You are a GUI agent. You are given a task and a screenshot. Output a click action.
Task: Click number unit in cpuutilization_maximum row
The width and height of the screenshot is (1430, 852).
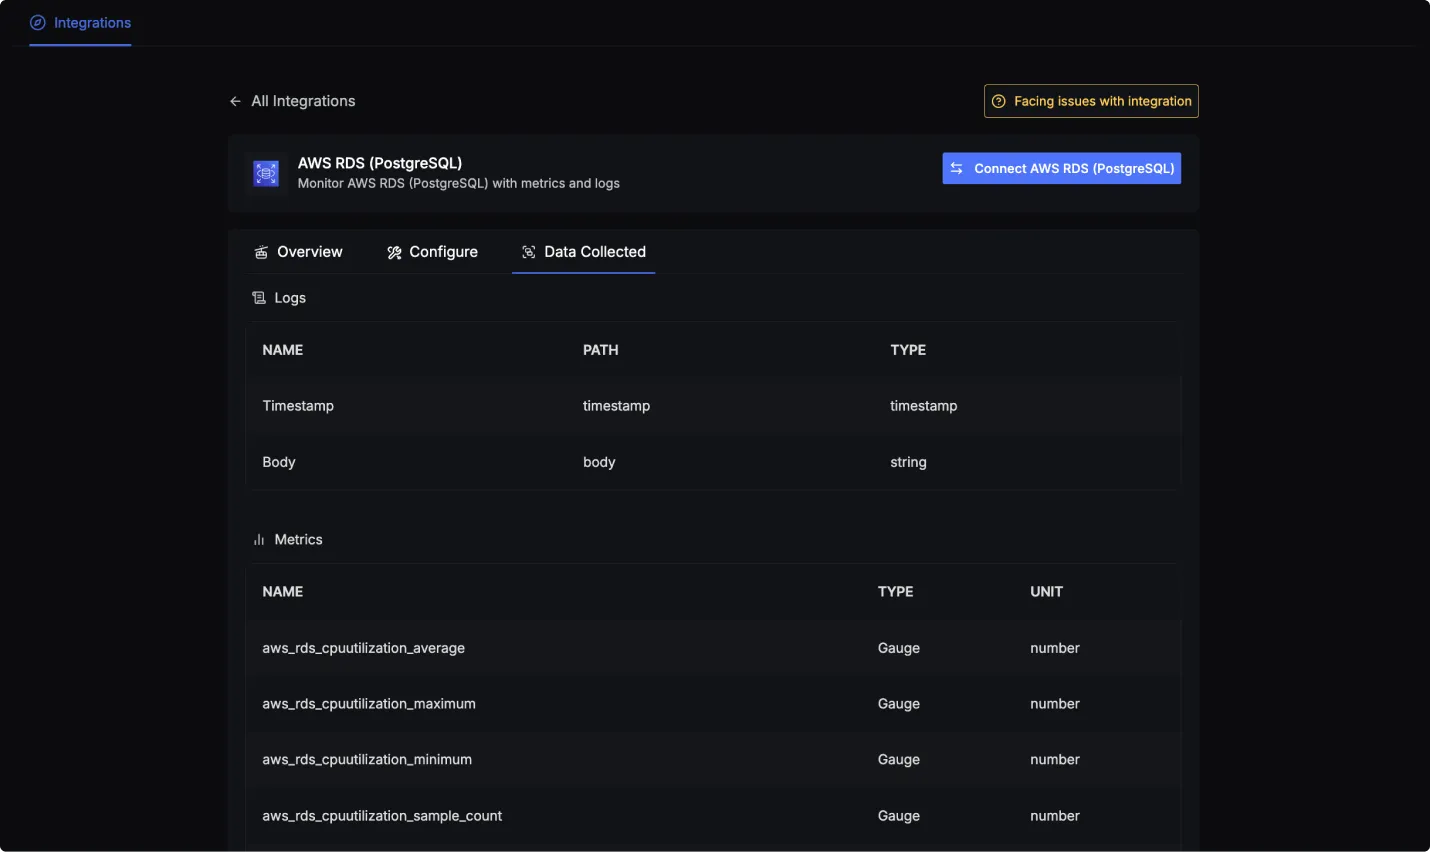tap(1055, 704)
